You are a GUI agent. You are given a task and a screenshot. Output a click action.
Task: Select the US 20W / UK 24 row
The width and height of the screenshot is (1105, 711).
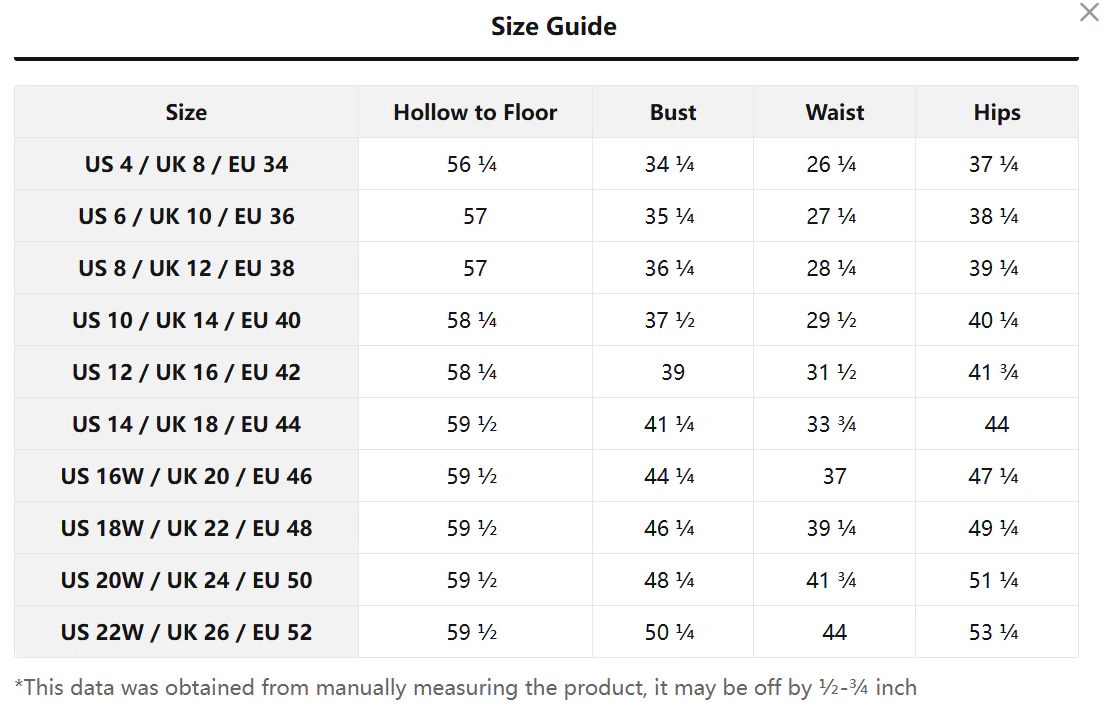click(x=186, y=581)
